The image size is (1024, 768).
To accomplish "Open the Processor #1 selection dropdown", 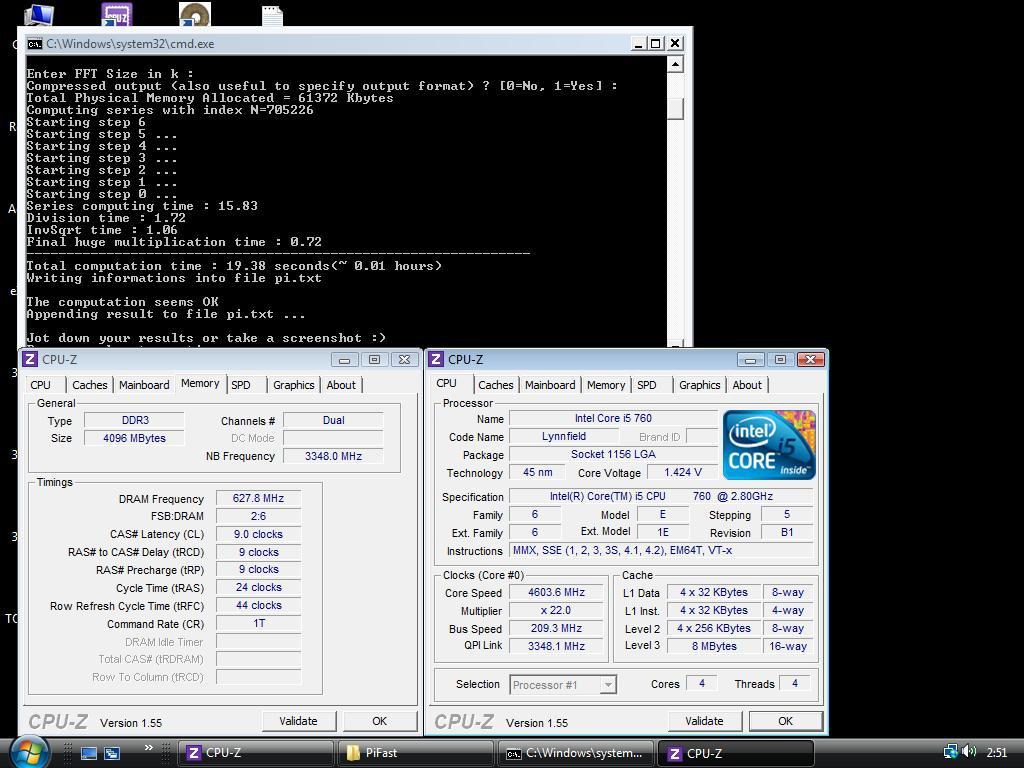I will pos(563,684).
